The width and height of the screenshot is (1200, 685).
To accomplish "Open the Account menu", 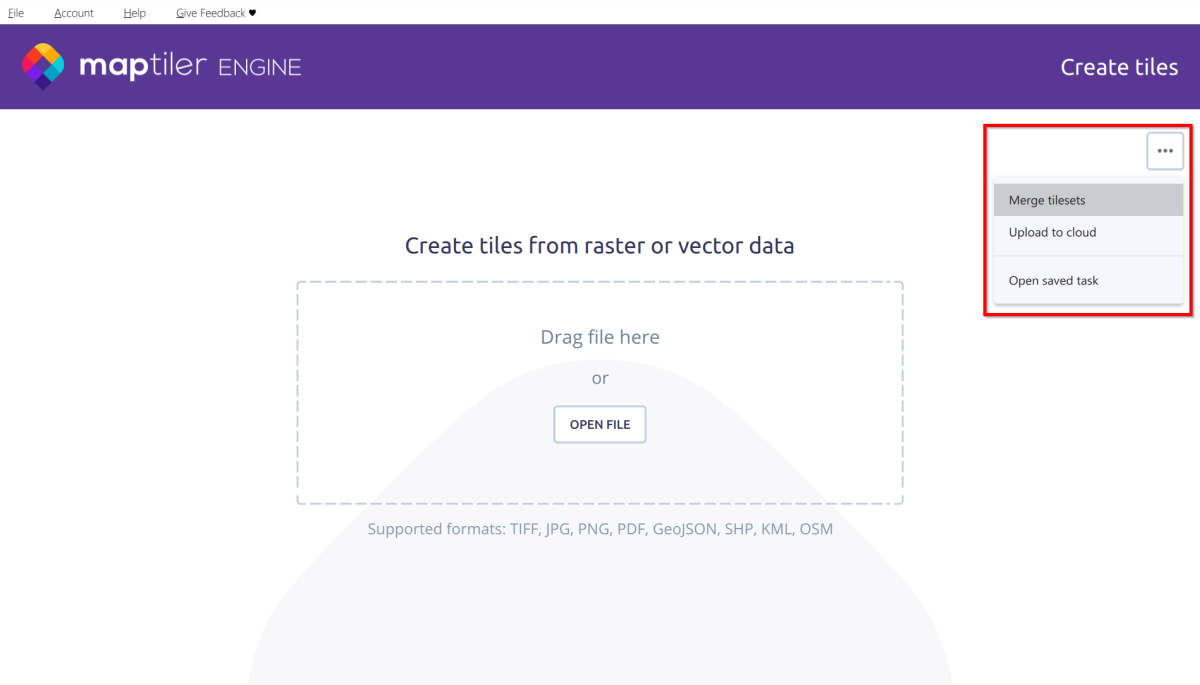I will (x=74, y=13).
